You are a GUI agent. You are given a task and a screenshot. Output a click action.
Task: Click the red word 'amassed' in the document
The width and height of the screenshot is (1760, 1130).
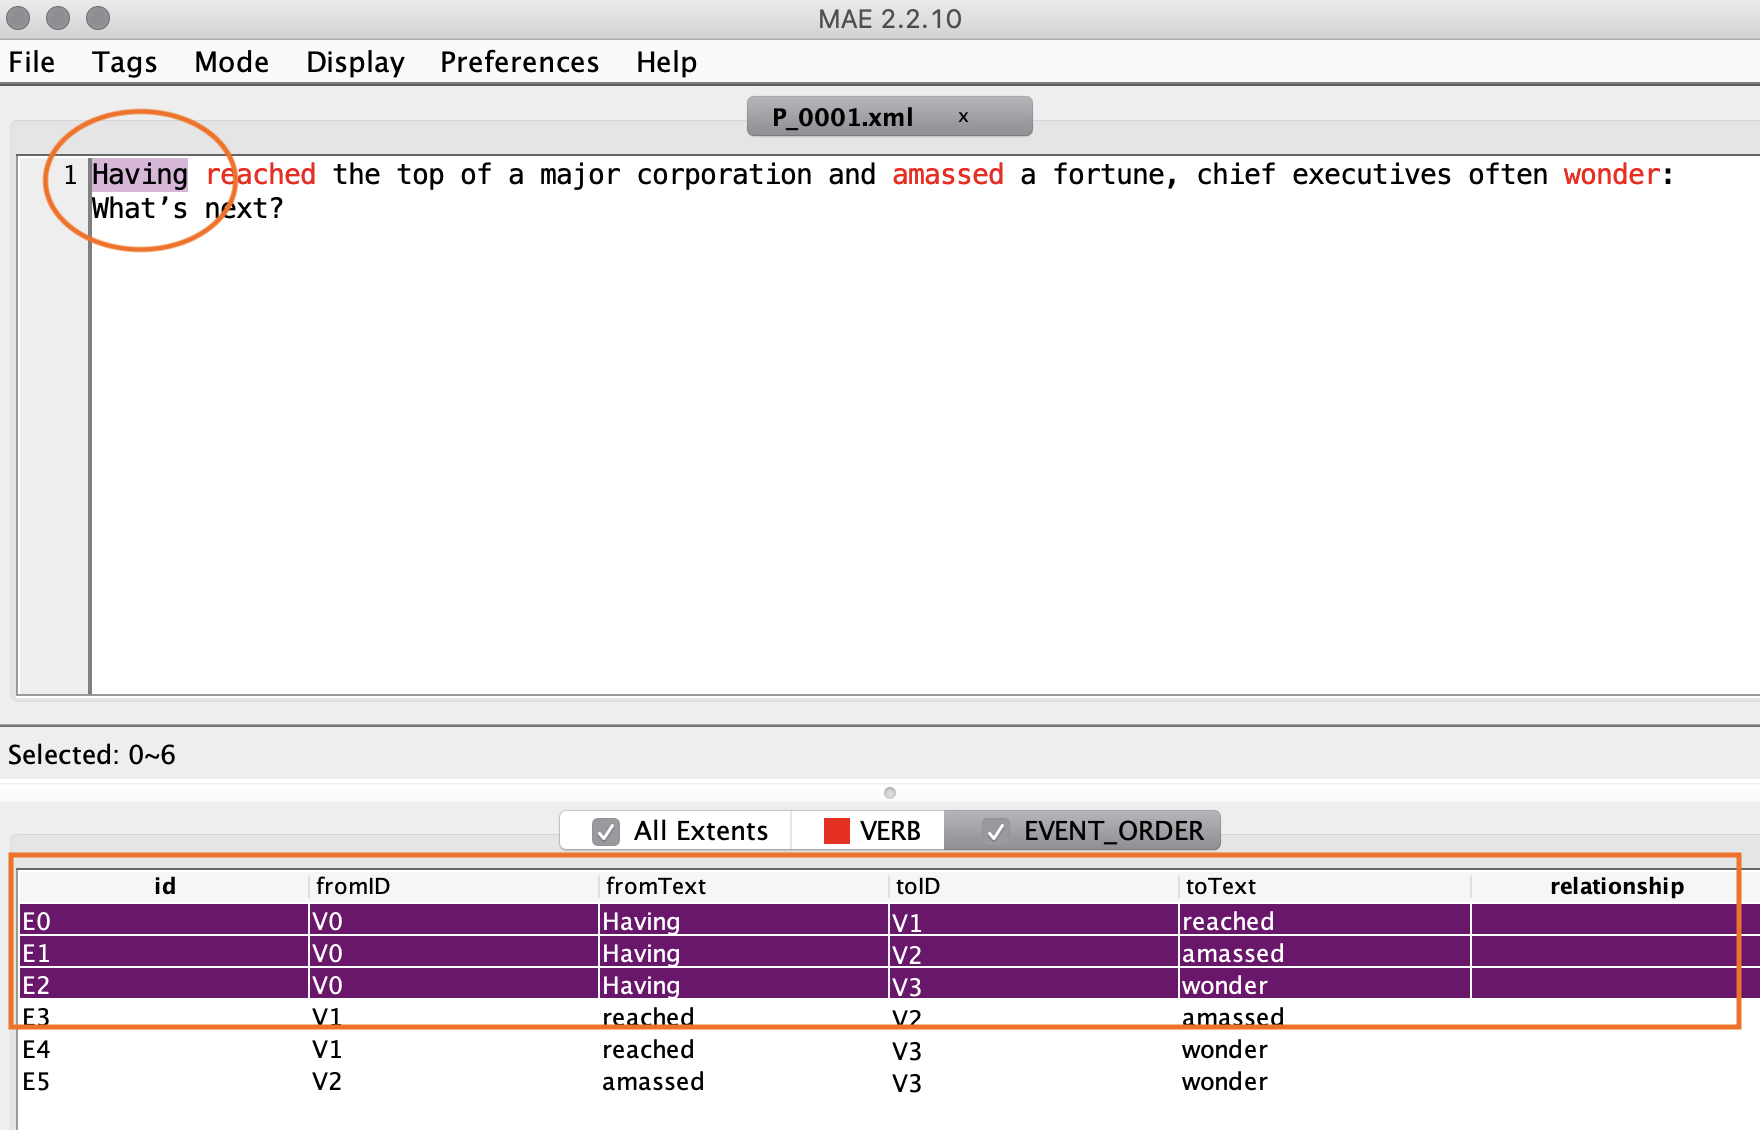[948, 175]
